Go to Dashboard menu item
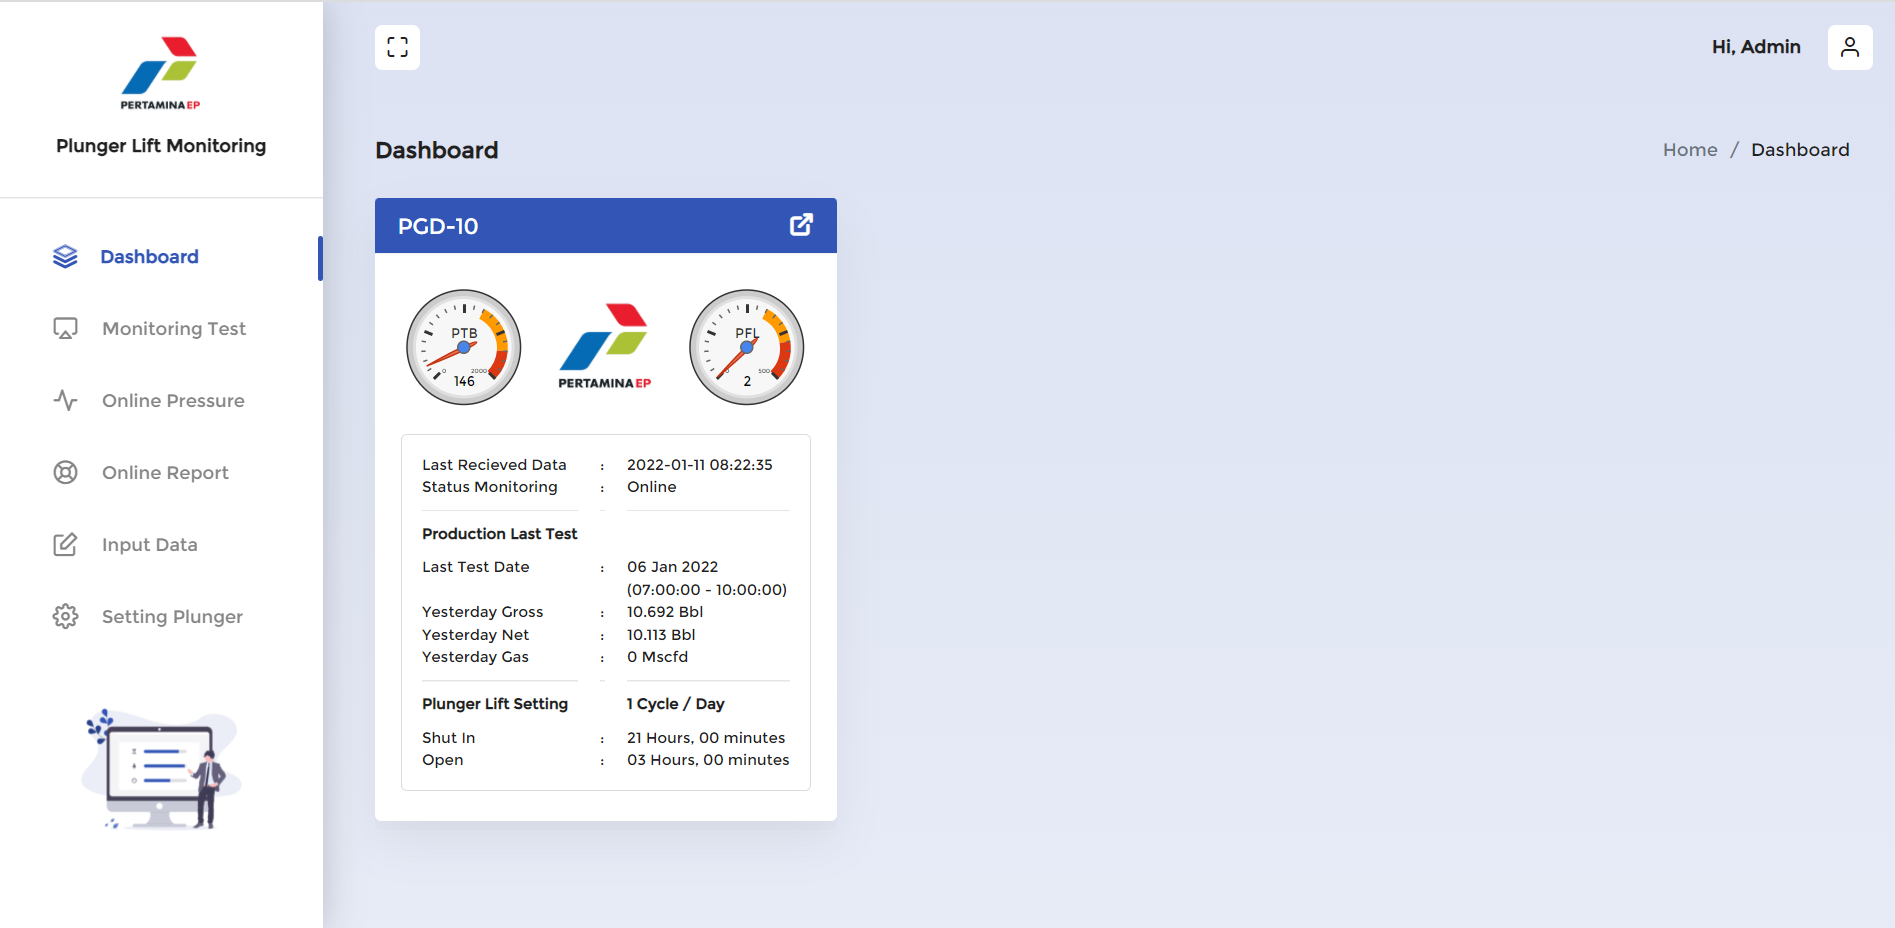 [x=149, y=257]
